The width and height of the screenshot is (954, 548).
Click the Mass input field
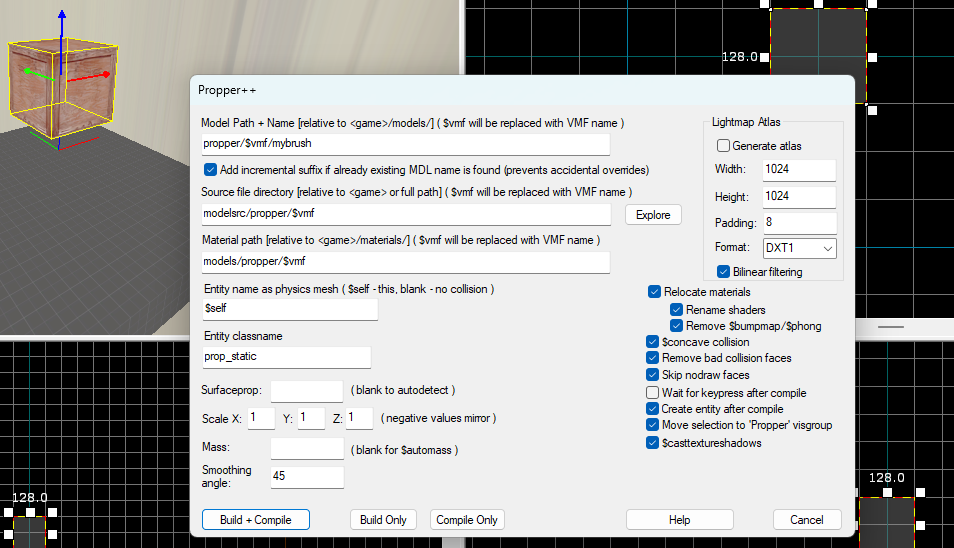[307, 448]
